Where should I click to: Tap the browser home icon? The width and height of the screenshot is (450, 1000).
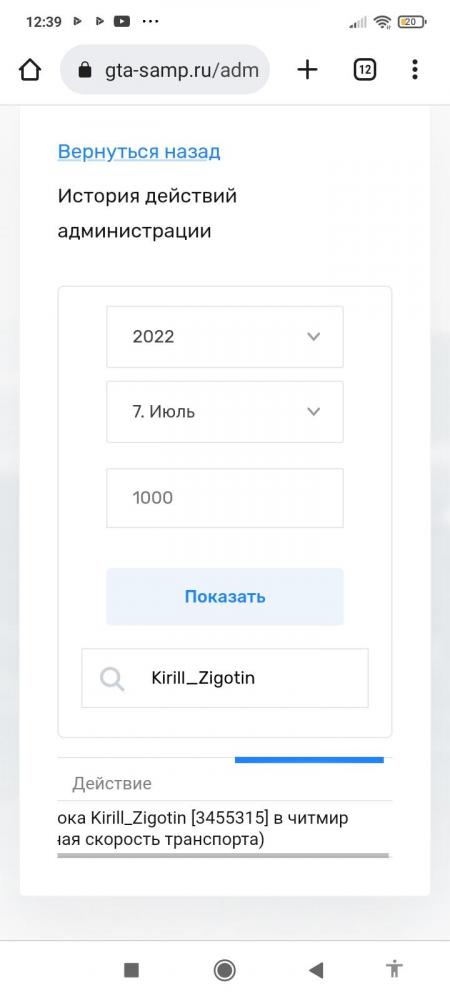click(x=30, y=70)
